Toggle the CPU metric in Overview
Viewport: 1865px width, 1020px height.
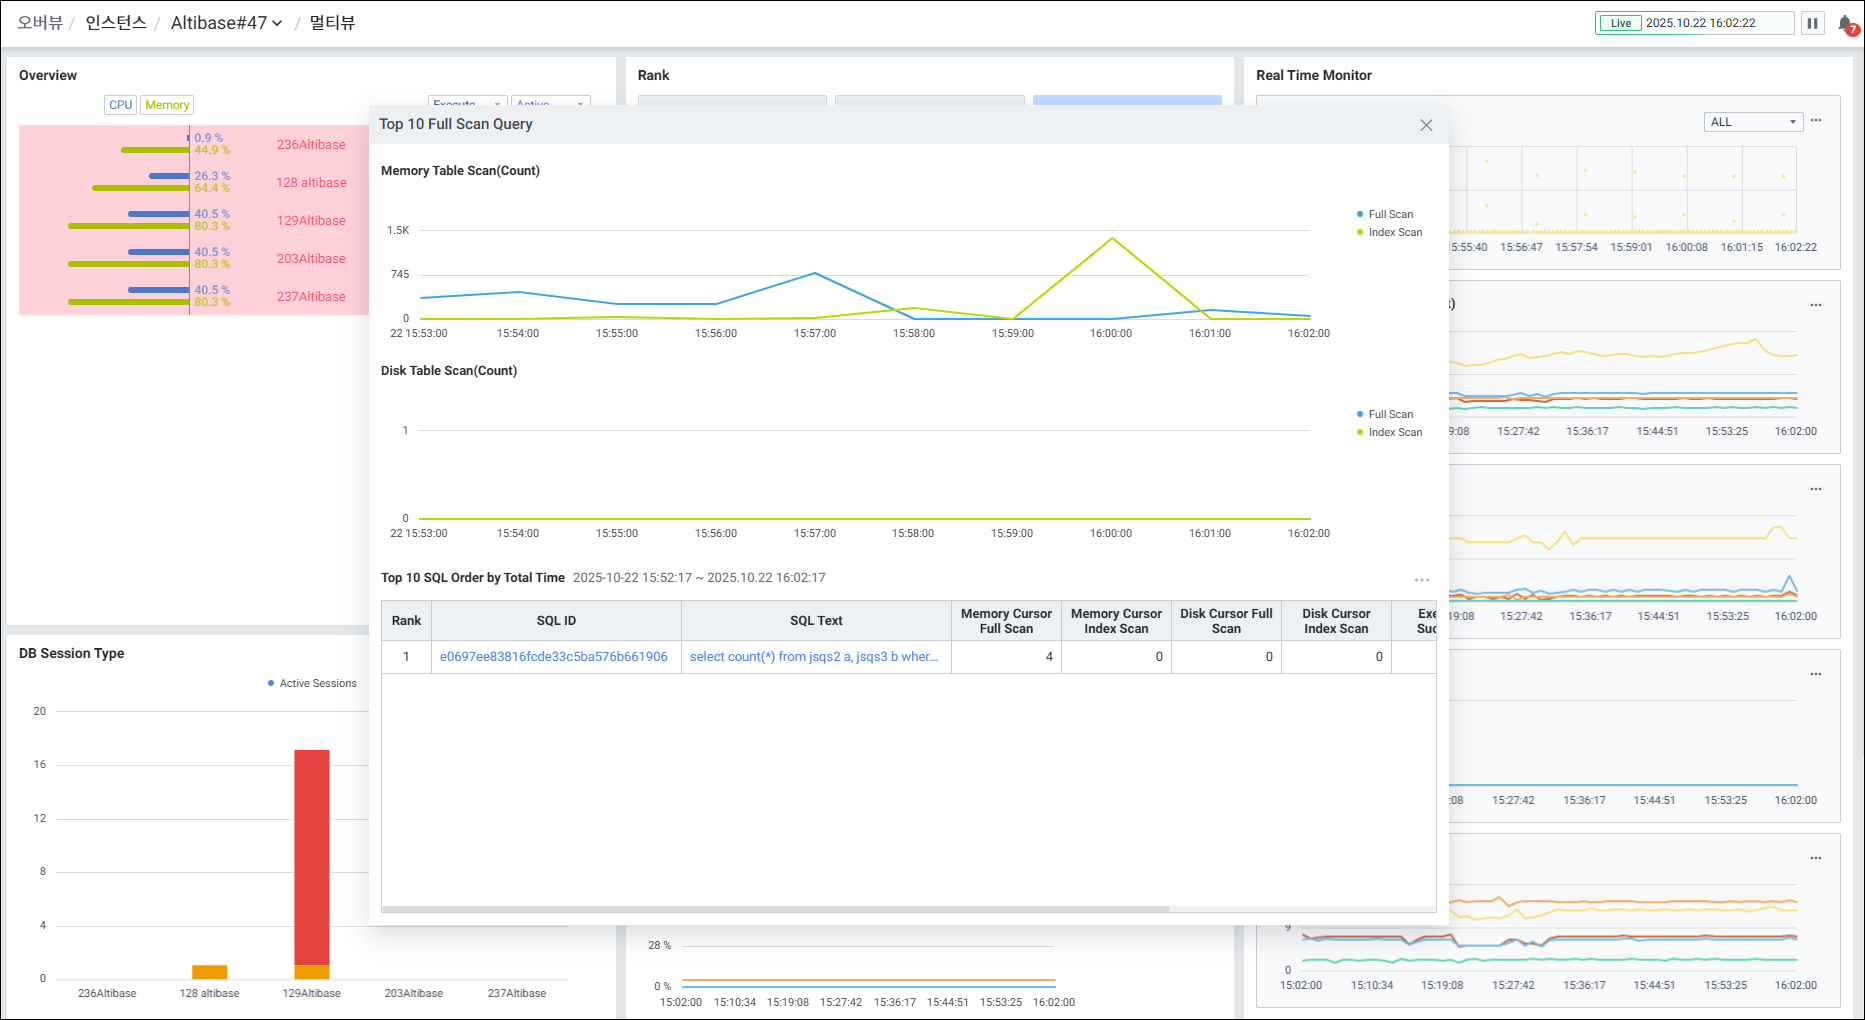tap(121, 105)
